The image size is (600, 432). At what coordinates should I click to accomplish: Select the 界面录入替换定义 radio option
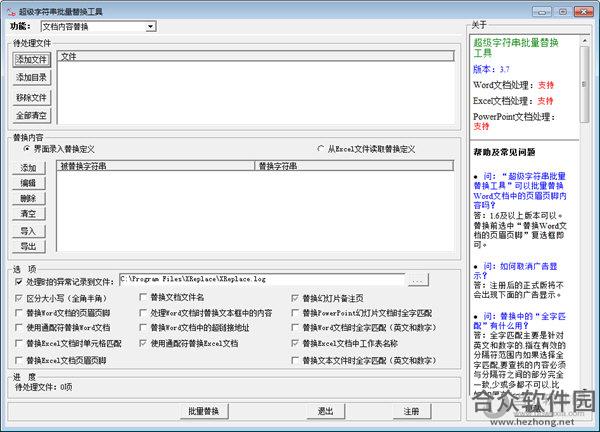(x=26, y=148)
